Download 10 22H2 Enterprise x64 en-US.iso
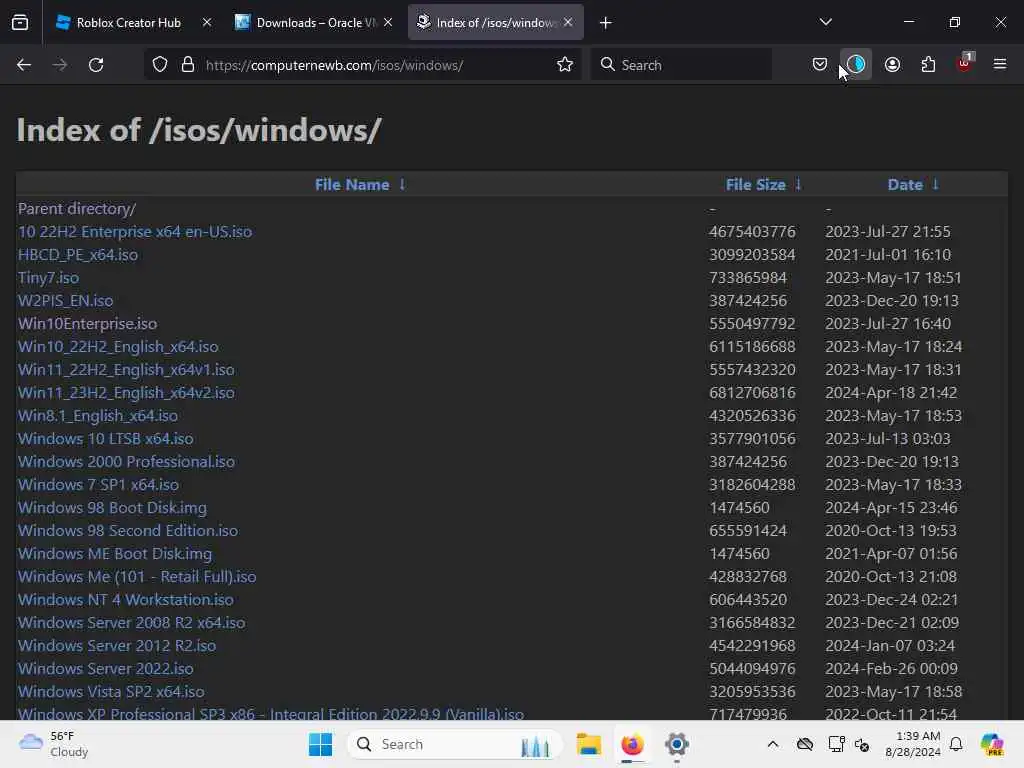Image resolution: width=1024 pixels, height=768 pixels. click(x=135, y=232)
